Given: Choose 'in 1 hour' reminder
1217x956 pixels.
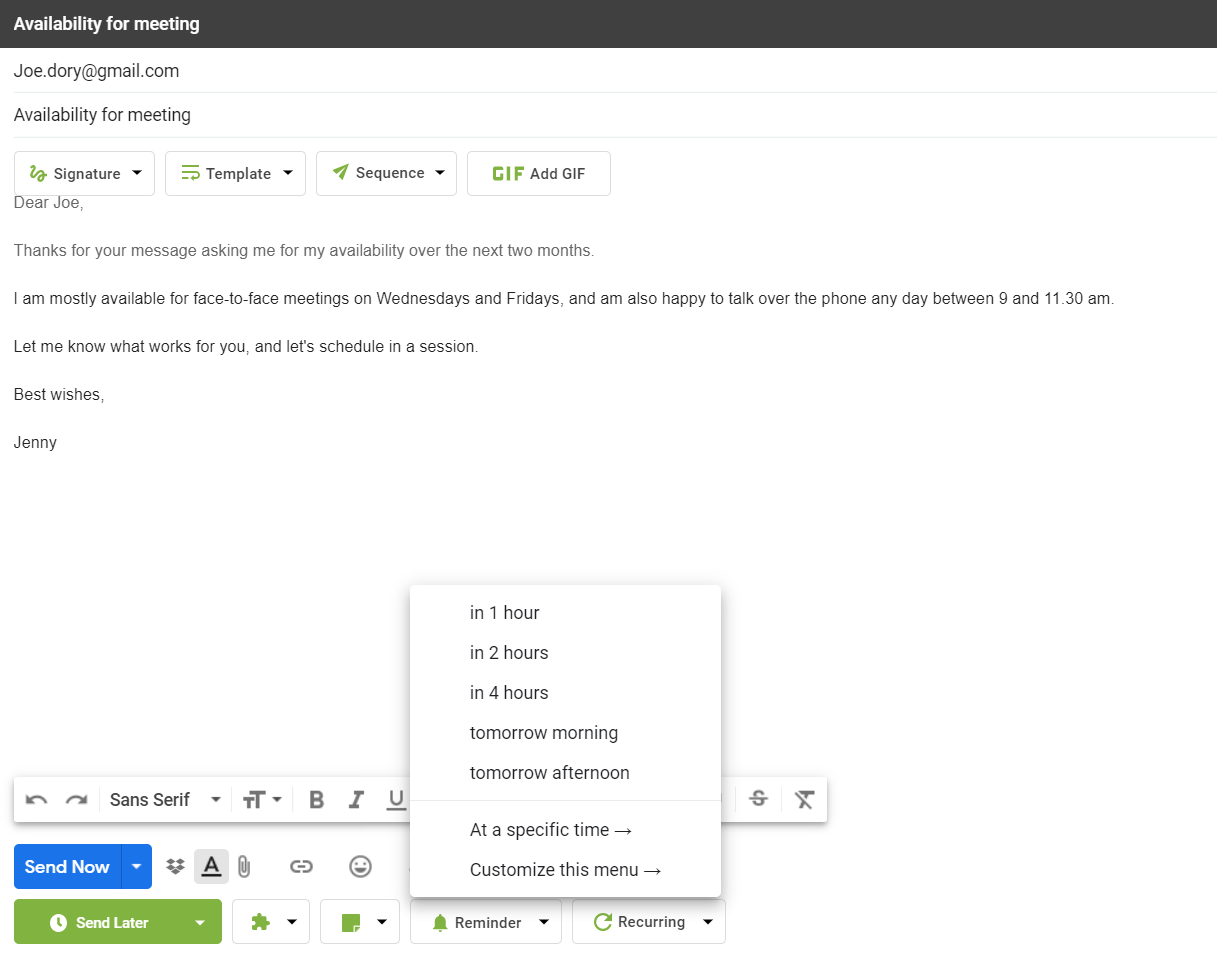Looking at the screenshot, I should tap(565, 613).
